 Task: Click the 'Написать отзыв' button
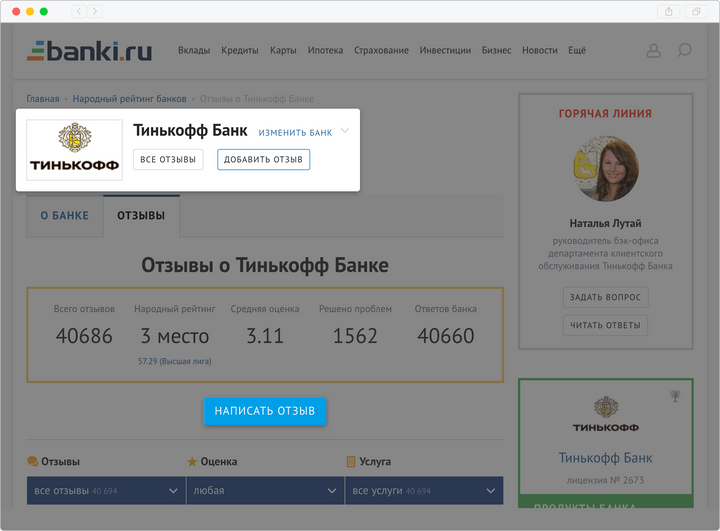[x=265, y=411]
